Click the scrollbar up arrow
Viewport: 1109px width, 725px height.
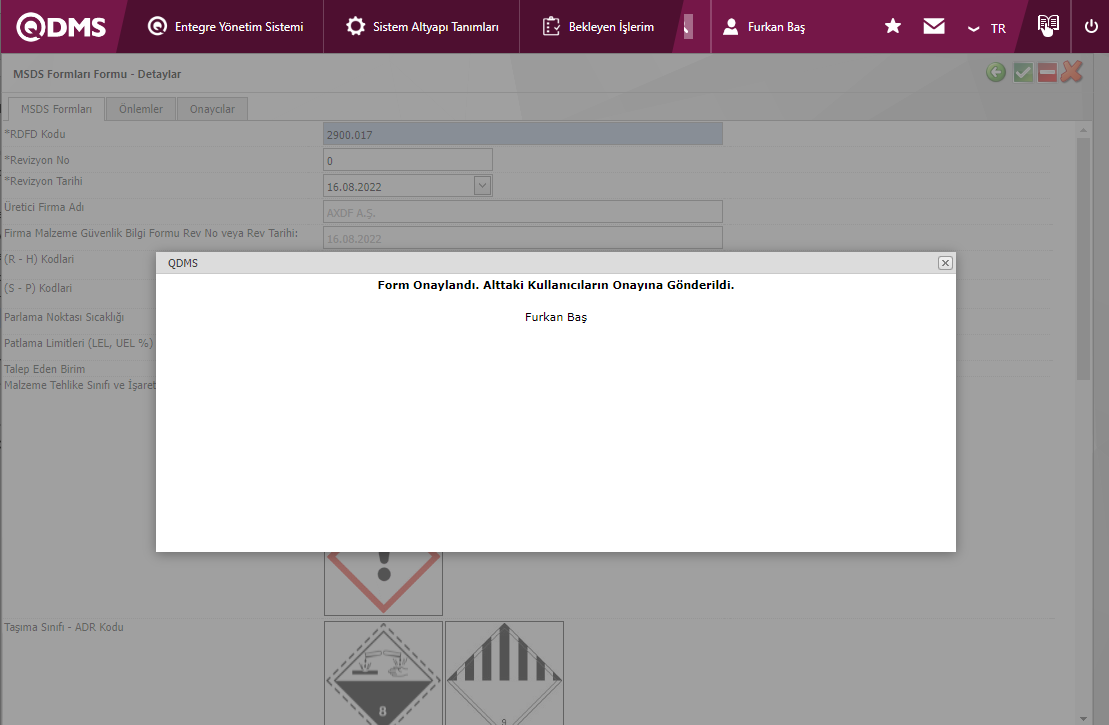[x=1083, y=131]
